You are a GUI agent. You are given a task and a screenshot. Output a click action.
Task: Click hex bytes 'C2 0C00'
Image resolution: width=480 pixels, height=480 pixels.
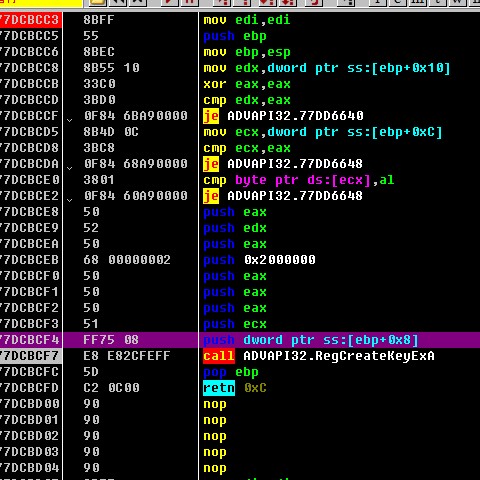point(111,388)
